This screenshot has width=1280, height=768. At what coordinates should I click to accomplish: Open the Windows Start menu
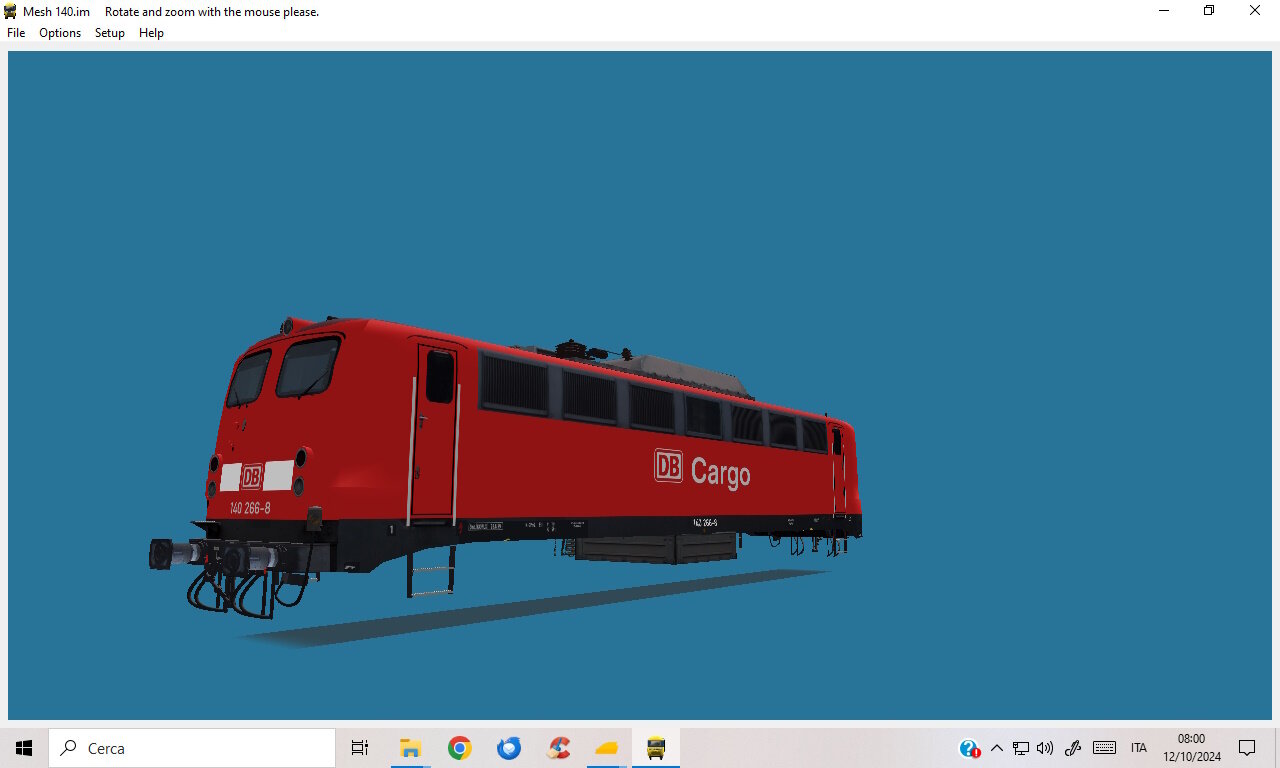(x=24, y=748)
